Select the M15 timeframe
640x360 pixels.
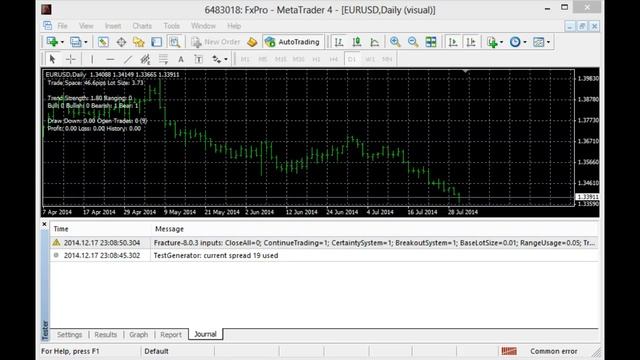[x=280, y=59]
